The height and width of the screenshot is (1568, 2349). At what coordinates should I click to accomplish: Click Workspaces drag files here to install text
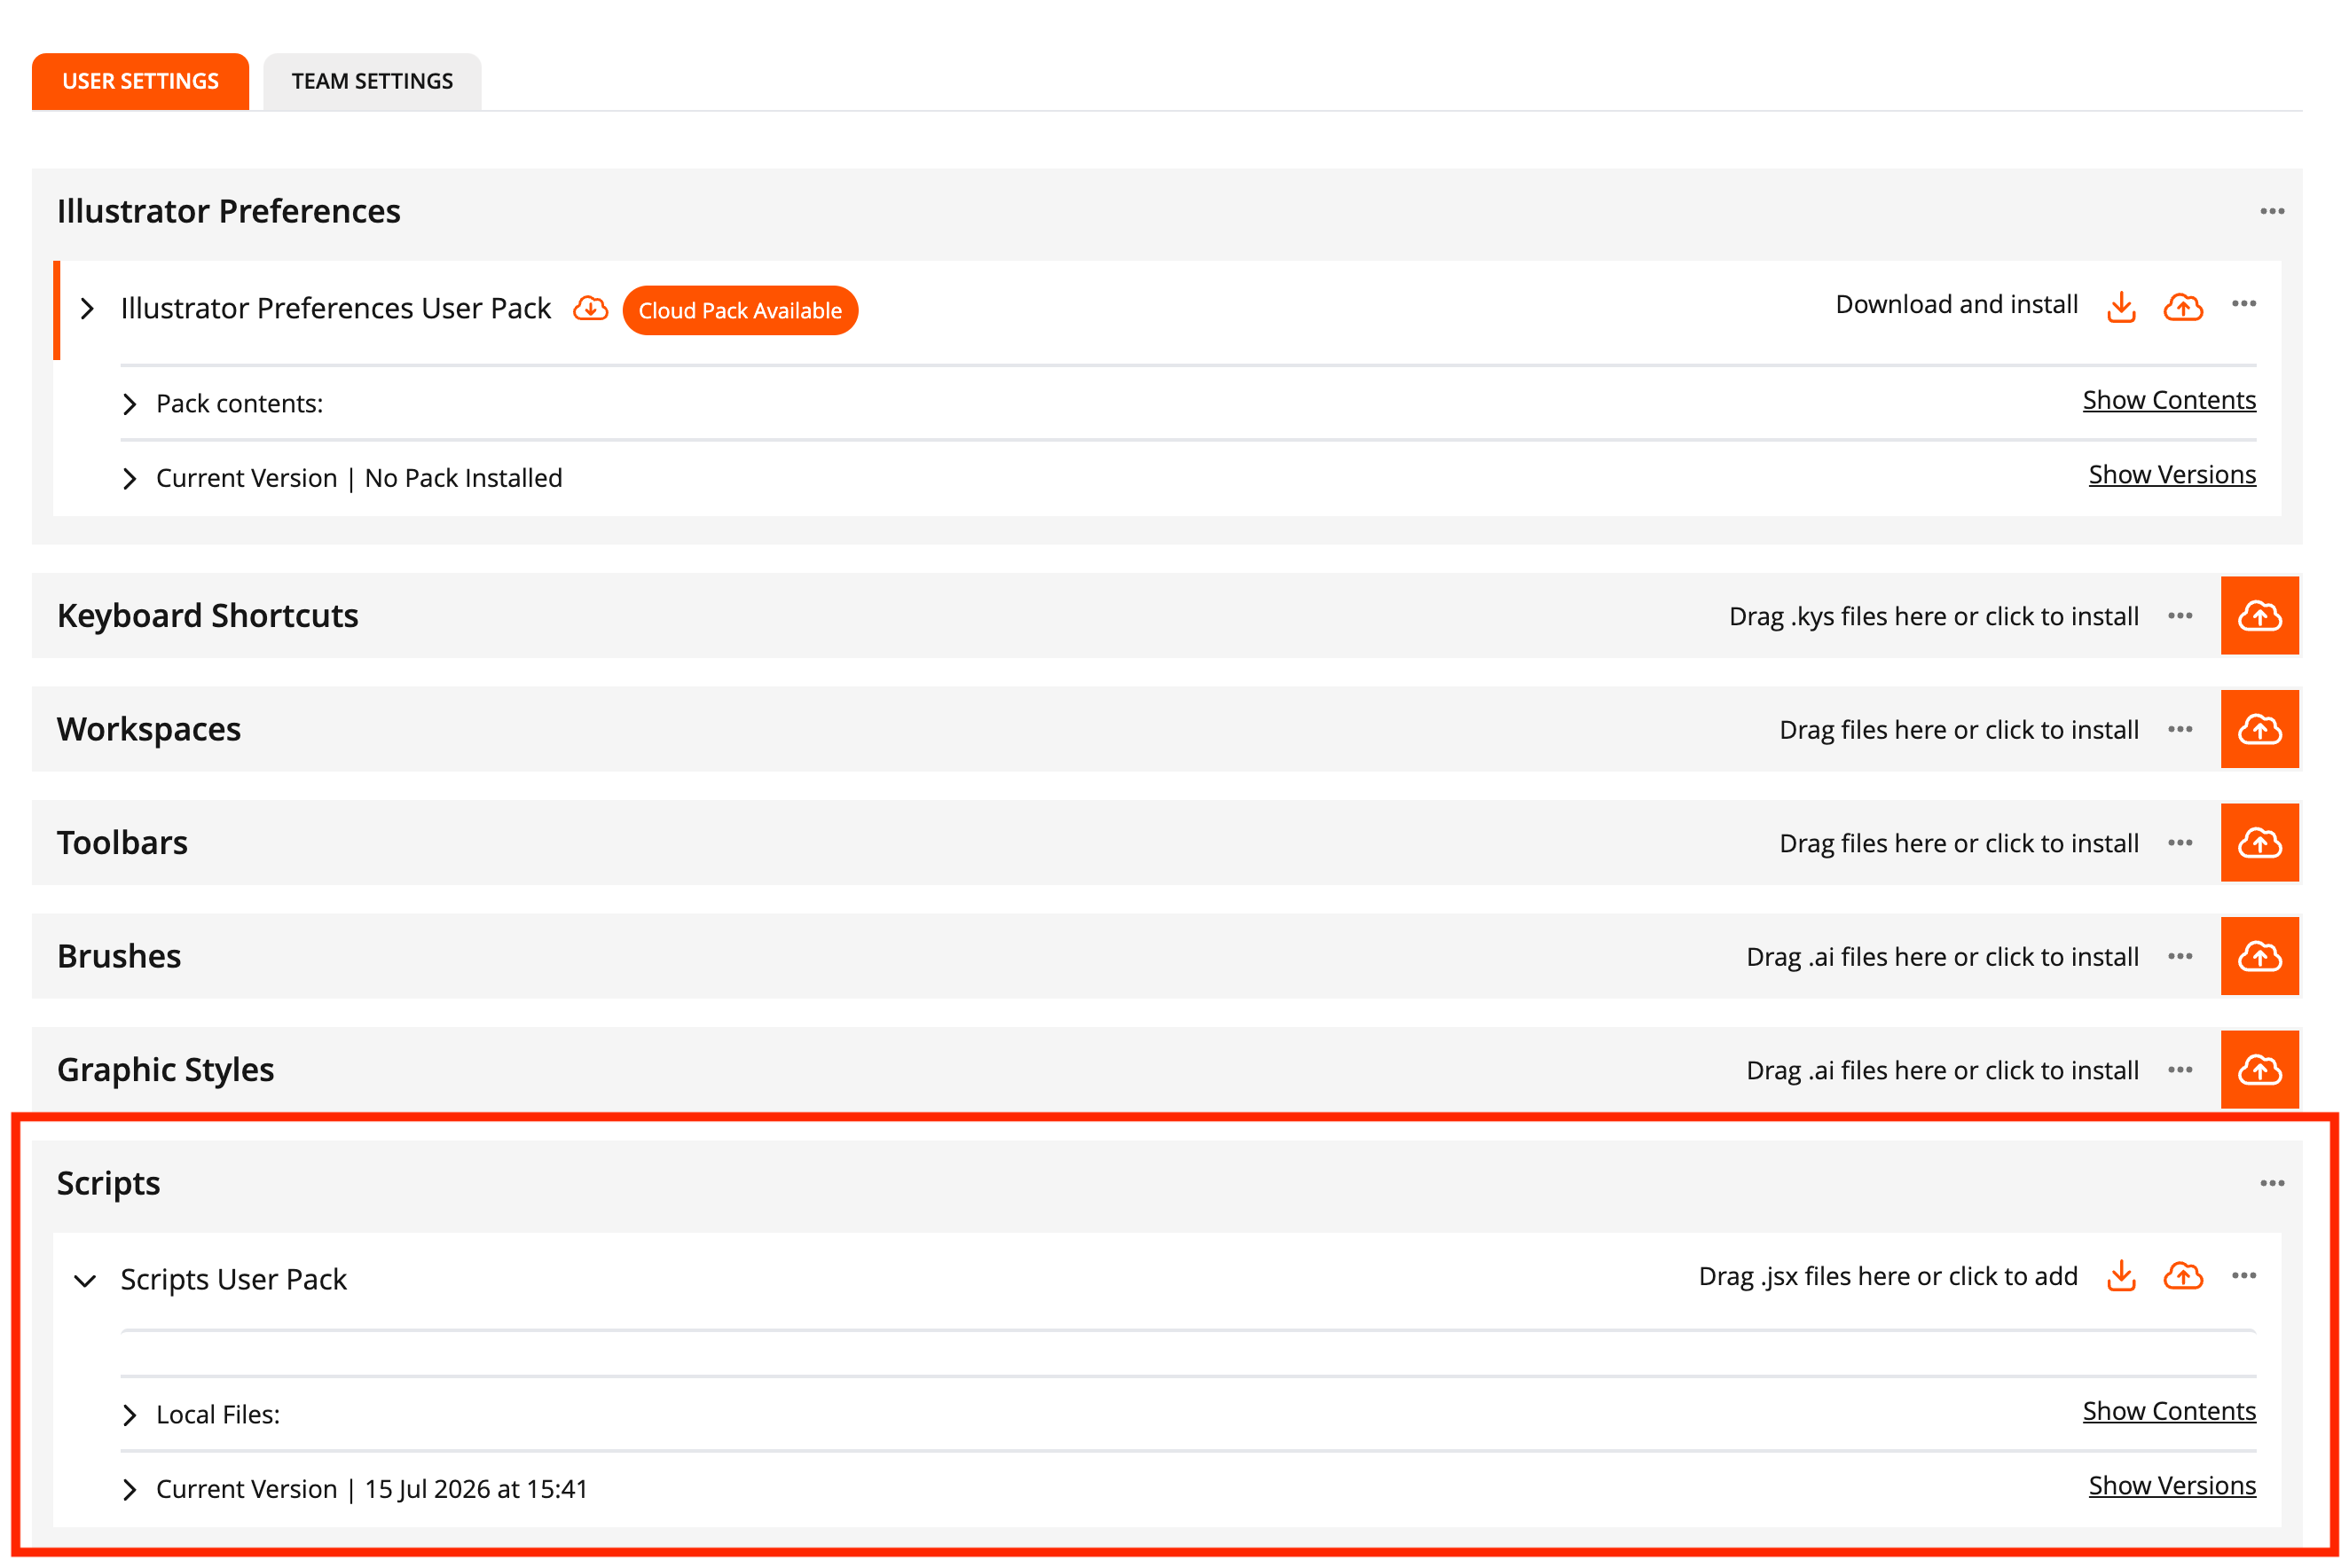pyautogui.click(x=1958, y=730)
